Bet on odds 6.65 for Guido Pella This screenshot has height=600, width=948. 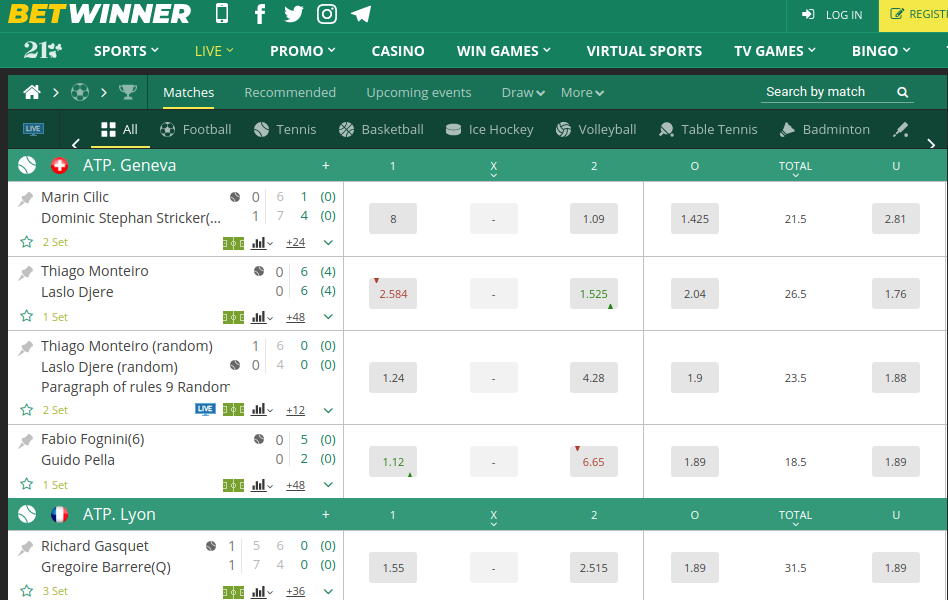pyautogui.click(x=594, y=461)
